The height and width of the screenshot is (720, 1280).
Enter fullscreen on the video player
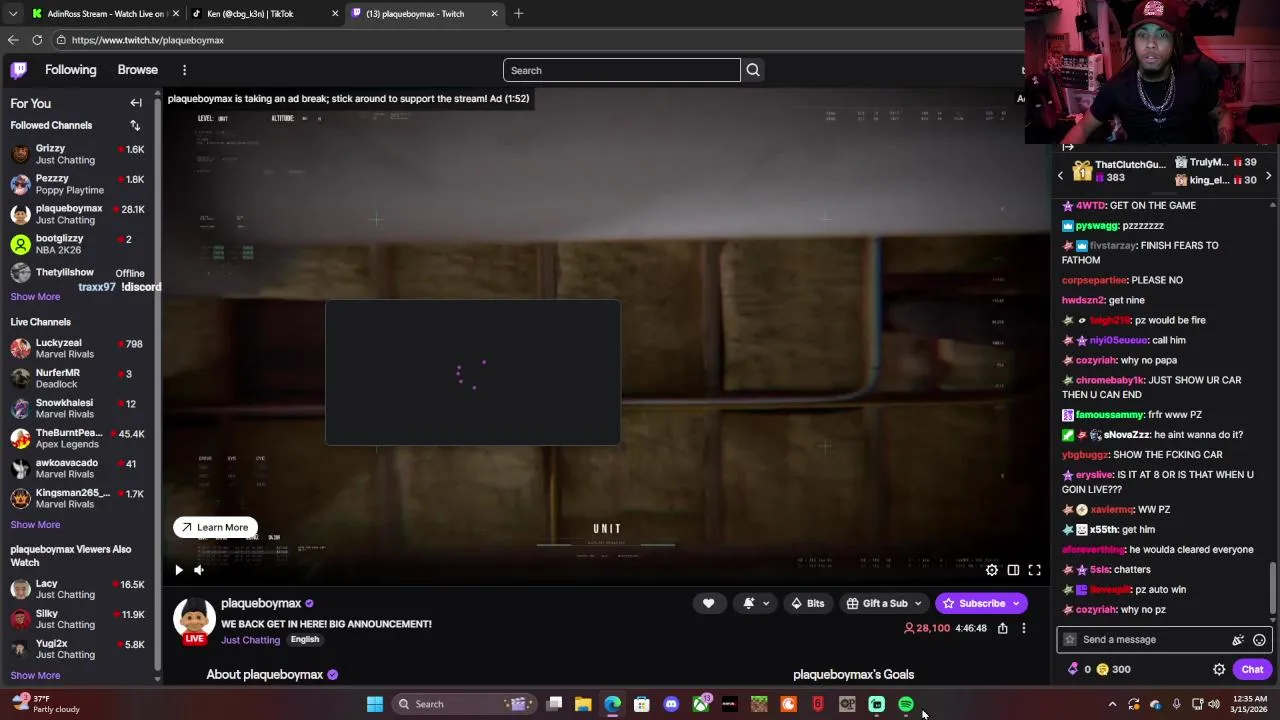(1035, 570)
